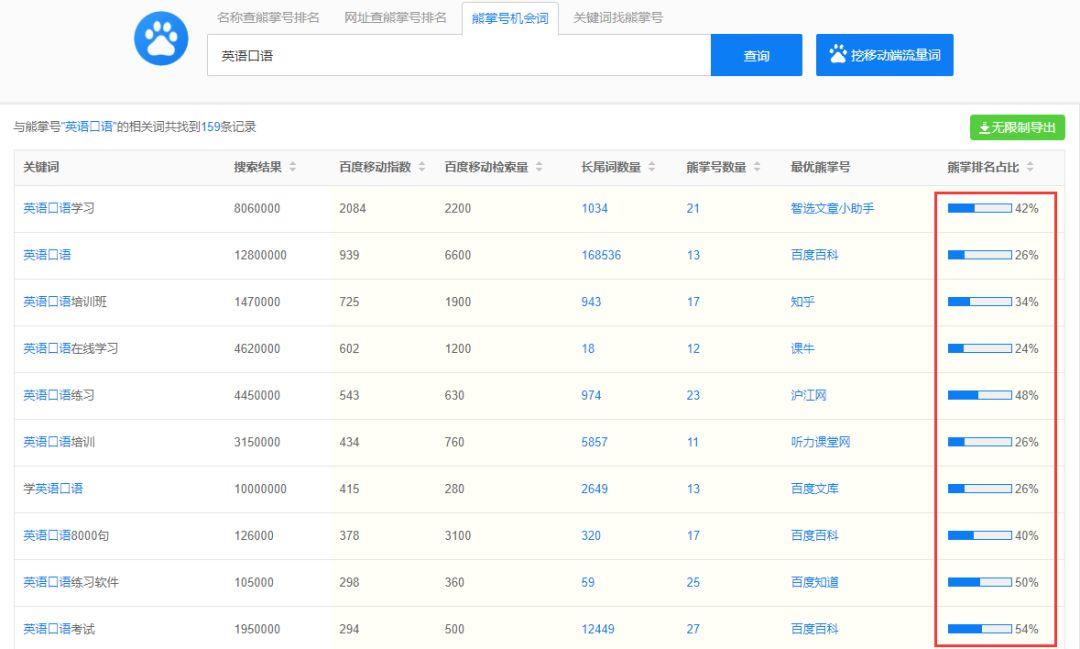Click the 50% ranking progress bar
The image size is (1080, 649).
pos(980,582)
